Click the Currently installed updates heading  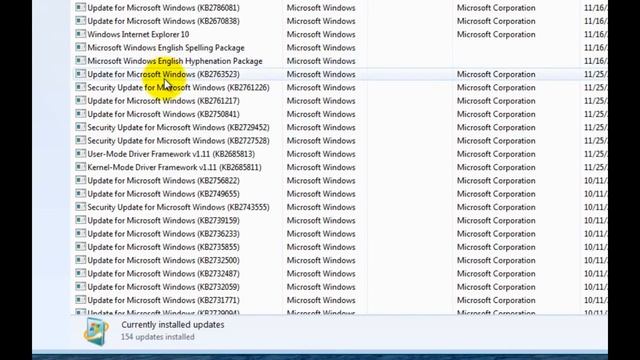tap(173, 325)
